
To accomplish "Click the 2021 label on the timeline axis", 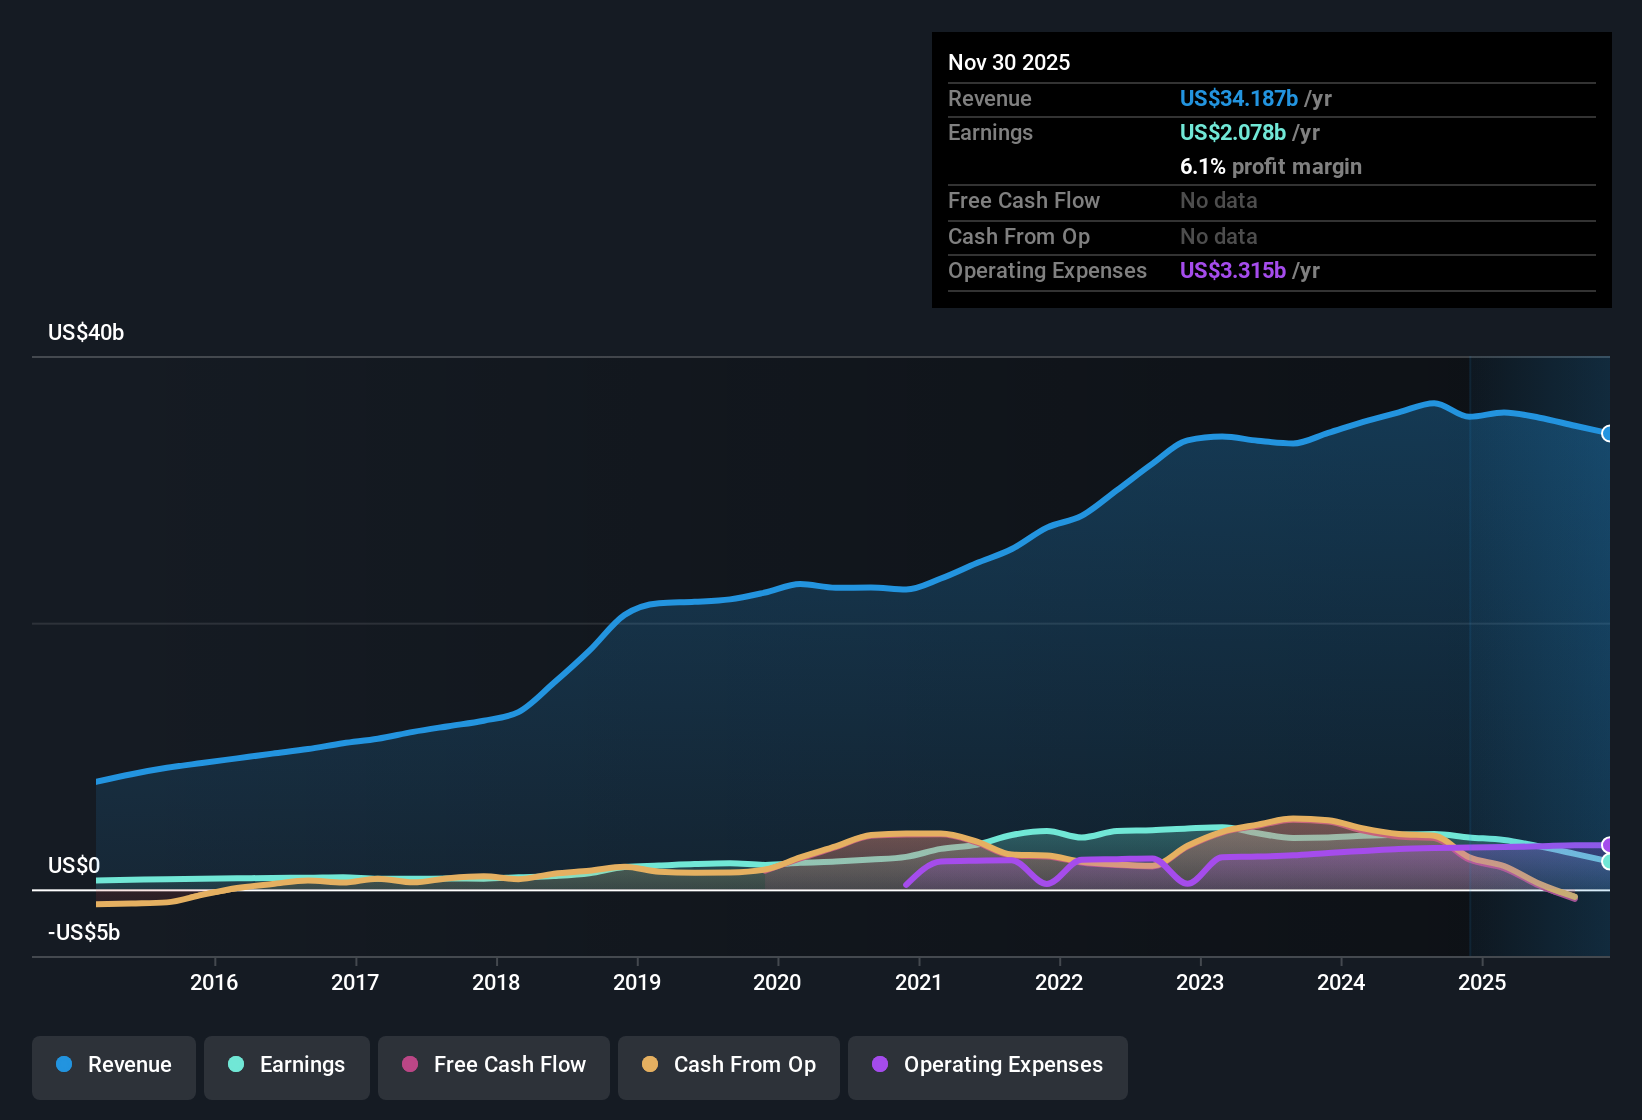I will pos(920,982).
